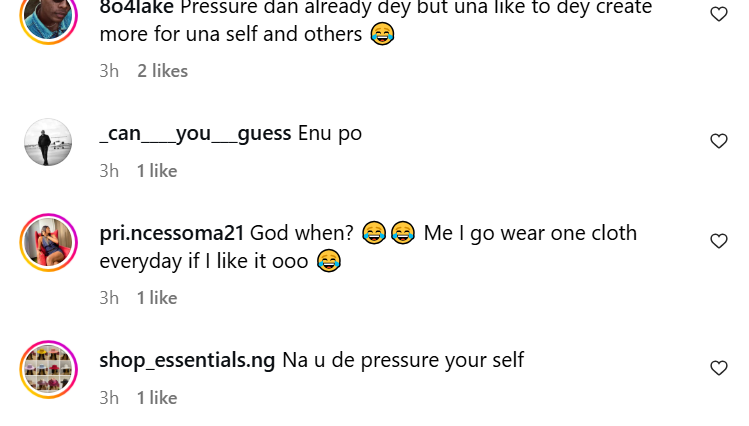Viewport: 749px width, 426px height.
Task: Open shop_essentials.ng profile avatar
Action: click(x=48, y=370)
